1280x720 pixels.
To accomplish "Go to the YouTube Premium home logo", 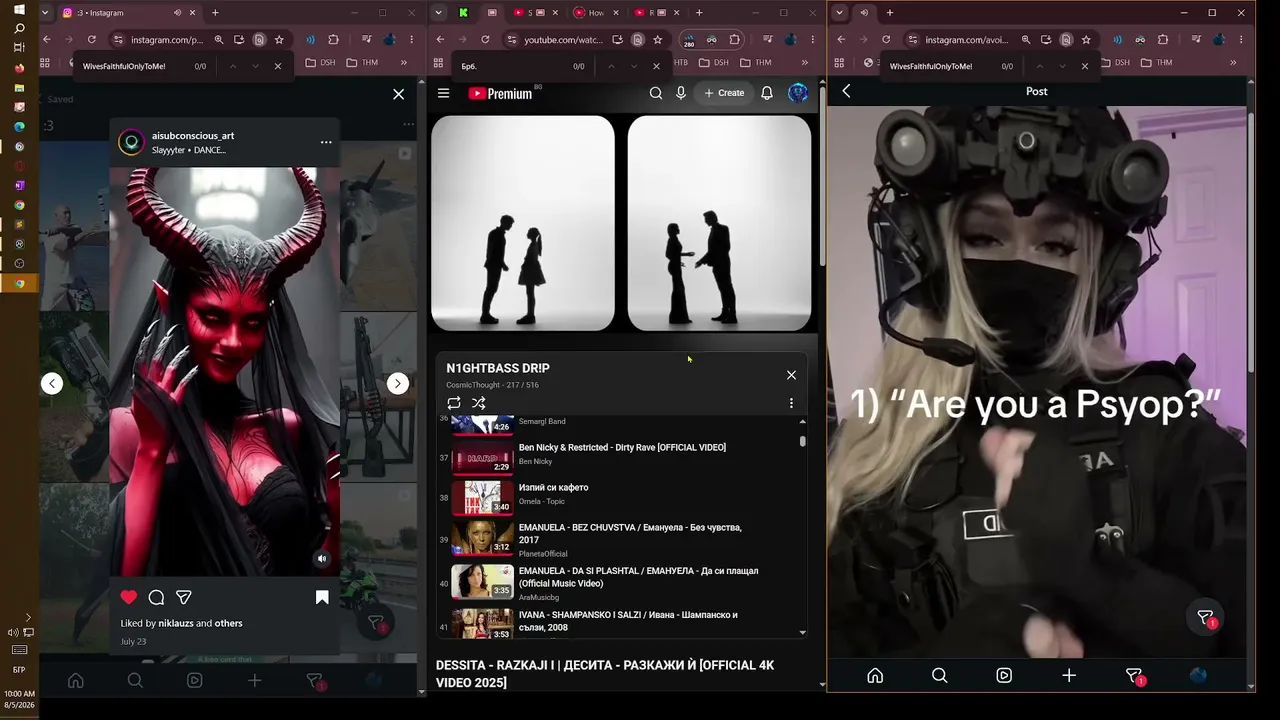I will (x=500, y=93).
